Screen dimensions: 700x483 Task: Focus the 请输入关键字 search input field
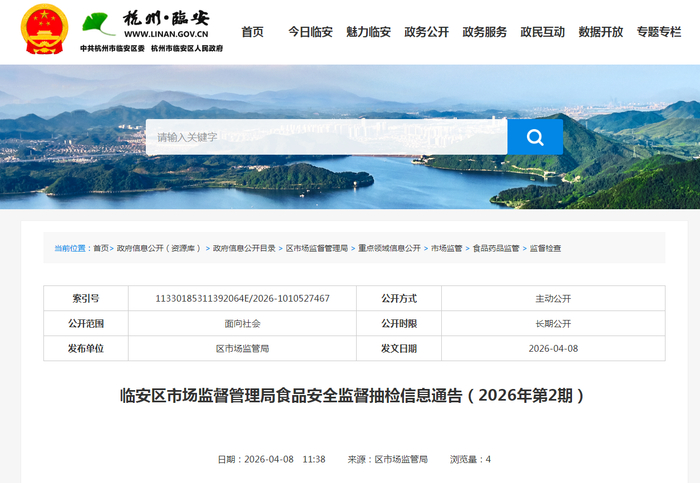pyautogui.click(x=326, y=137)
